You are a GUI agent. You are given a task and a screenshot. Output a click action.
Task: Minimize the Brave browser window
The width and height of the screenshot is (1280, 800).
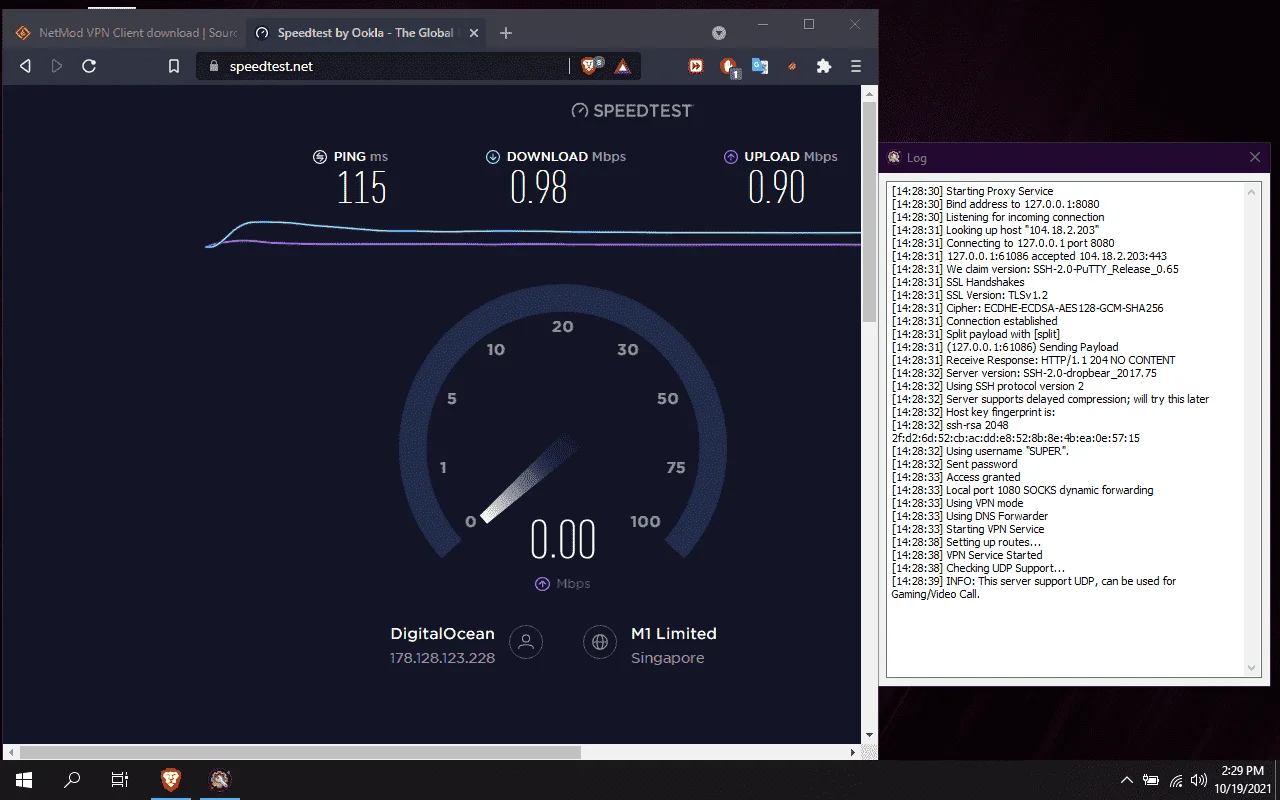tap(764, 24)
